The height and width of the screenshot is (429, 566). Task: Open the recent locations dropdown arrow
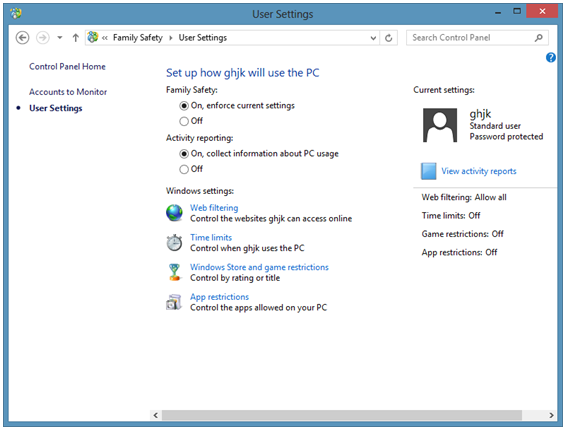click(x=60, y=38)
